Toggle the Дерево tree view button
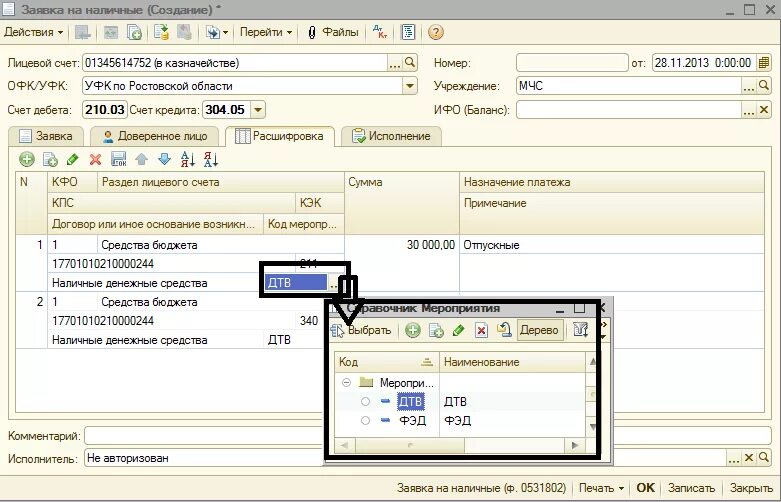Image resolution: width=781 pixels, height=502 pixels. (539, 330)
